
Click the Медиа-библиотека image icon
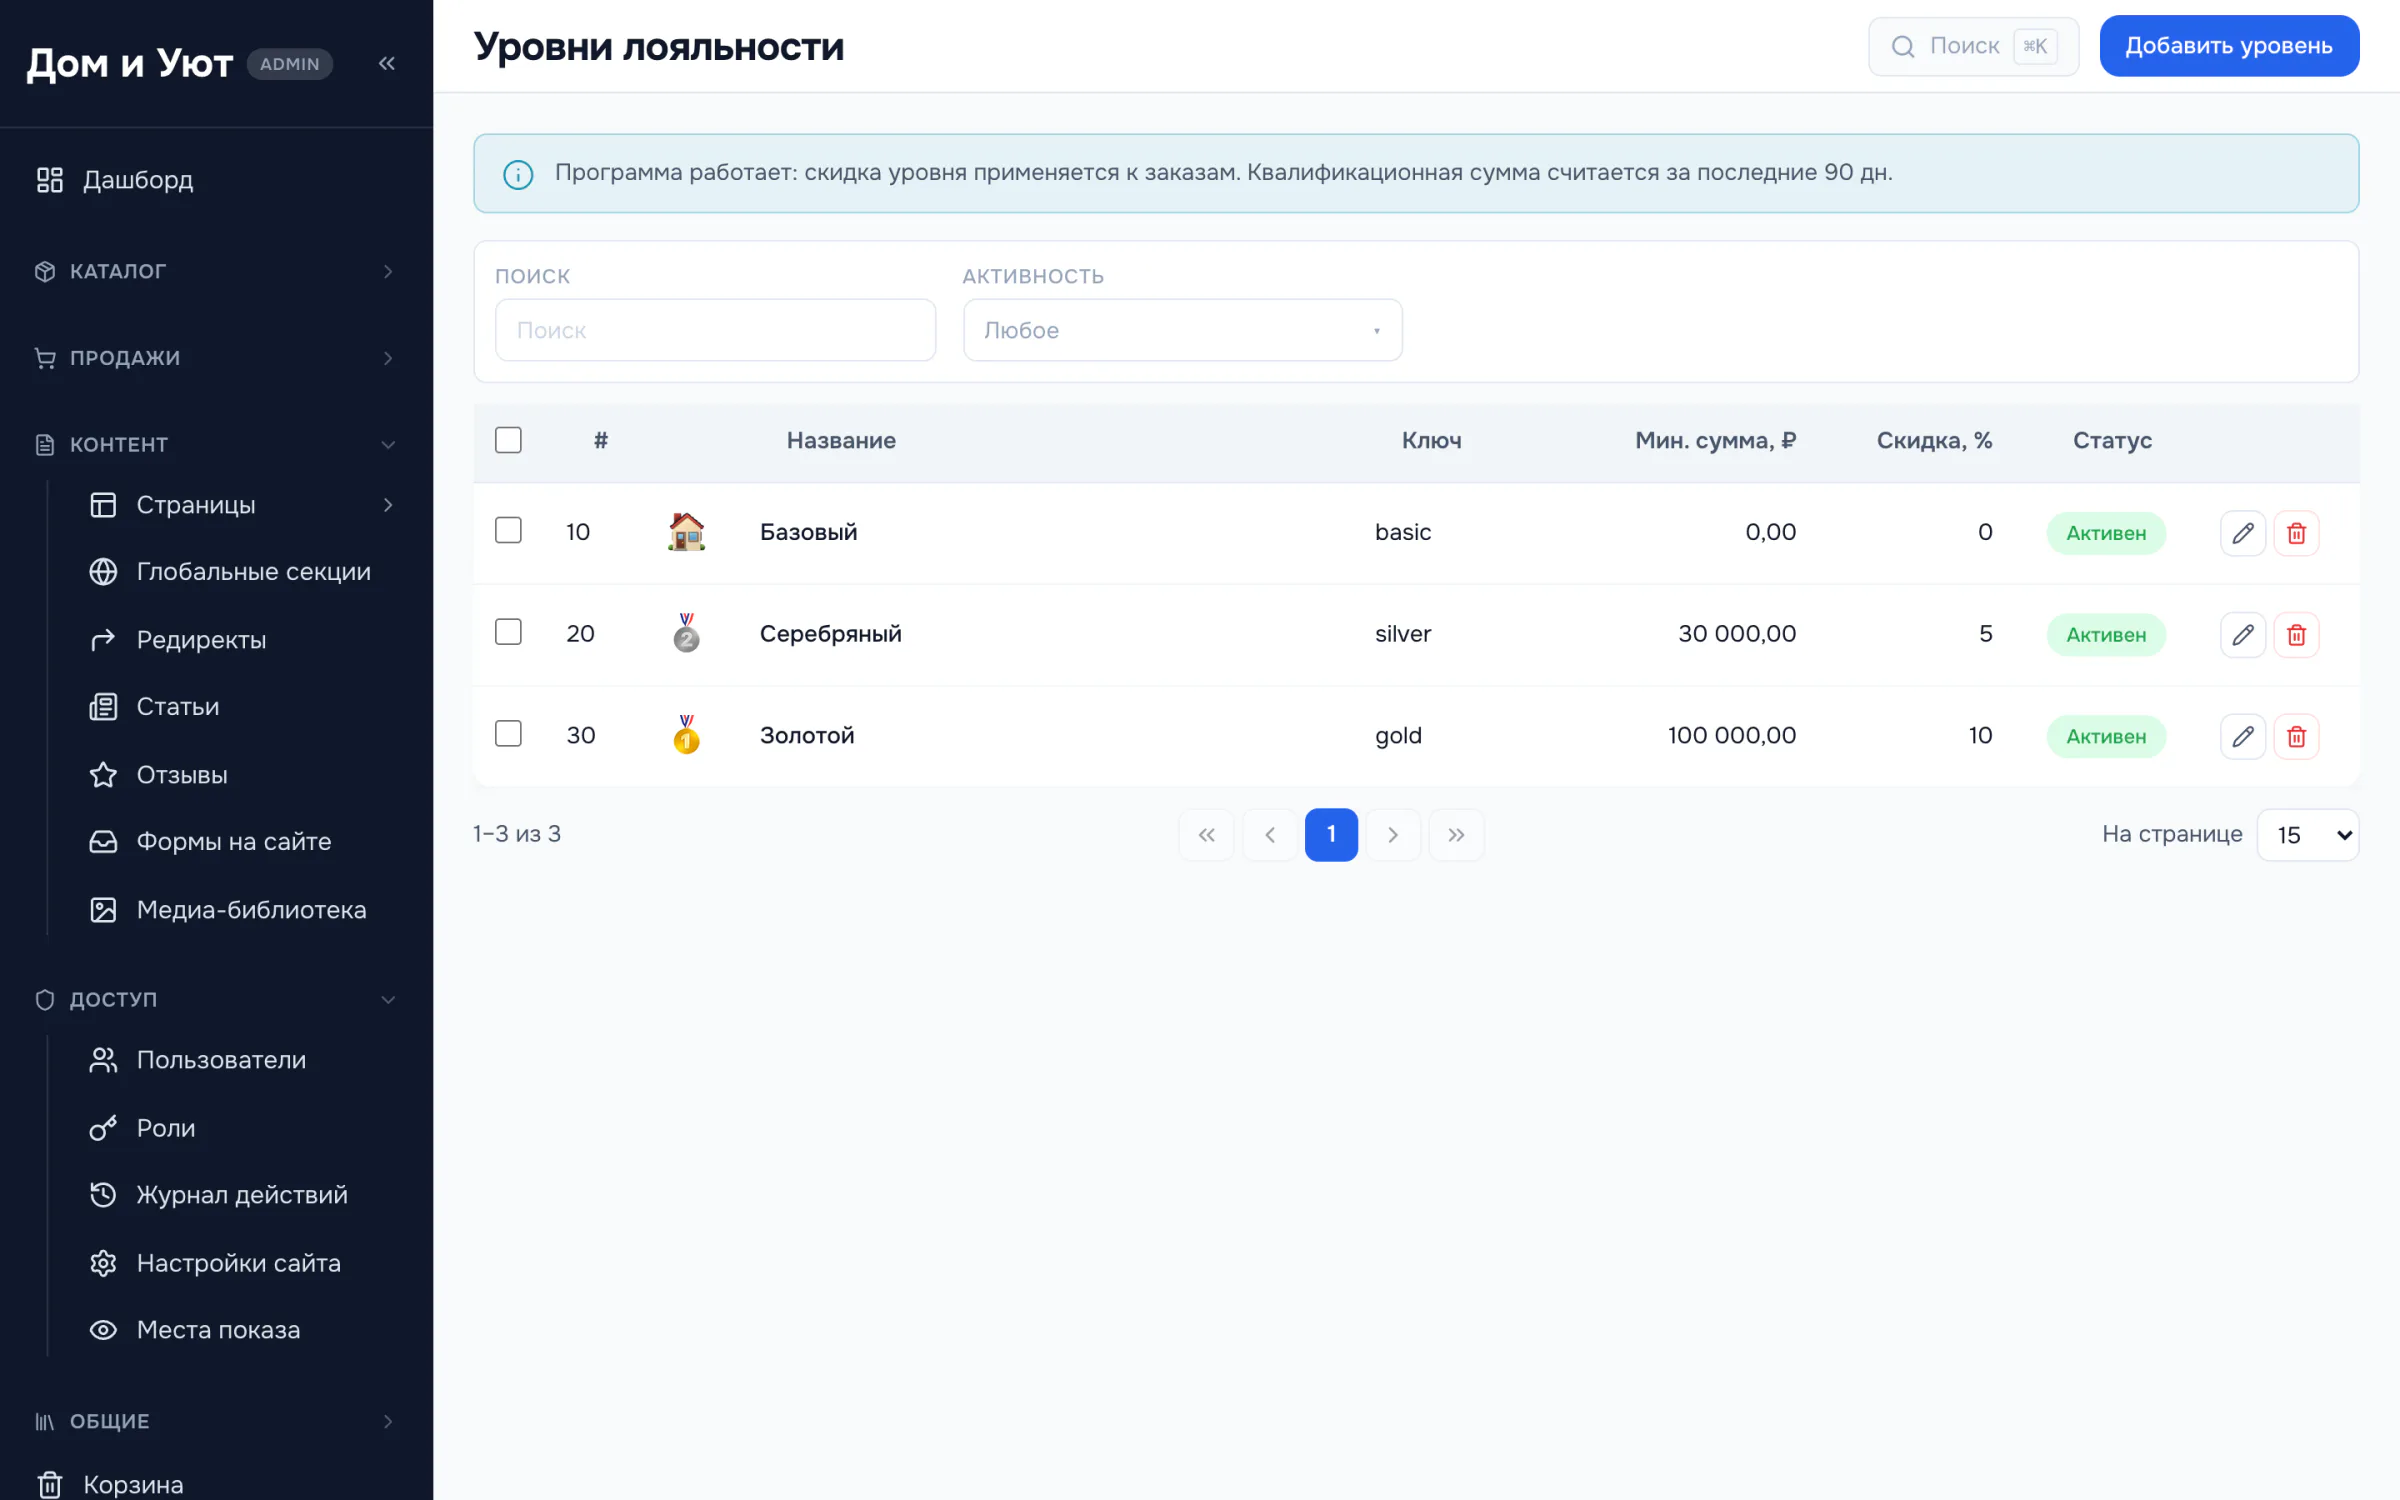pyautogui.click(x=103, y=910)
